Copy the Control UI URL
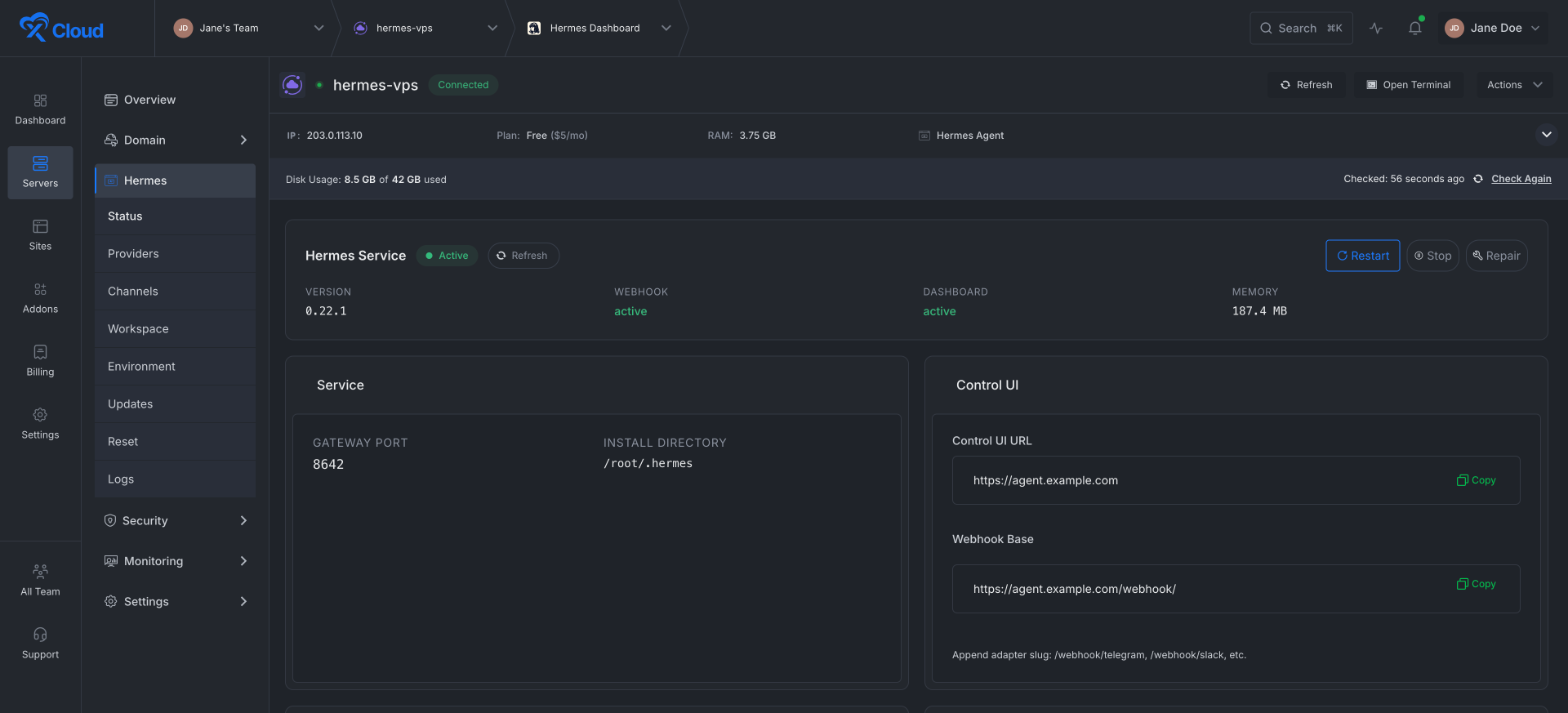This screenshot has width=1568, height=713. [1476, 480]
